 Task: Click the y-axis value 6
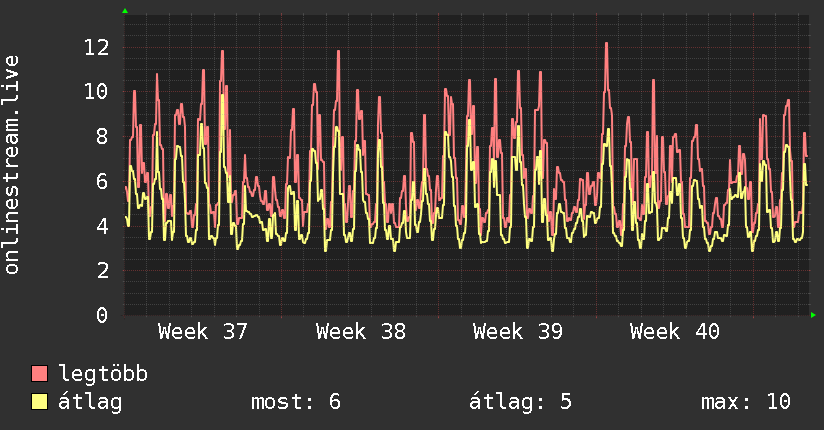click(102, 181)
